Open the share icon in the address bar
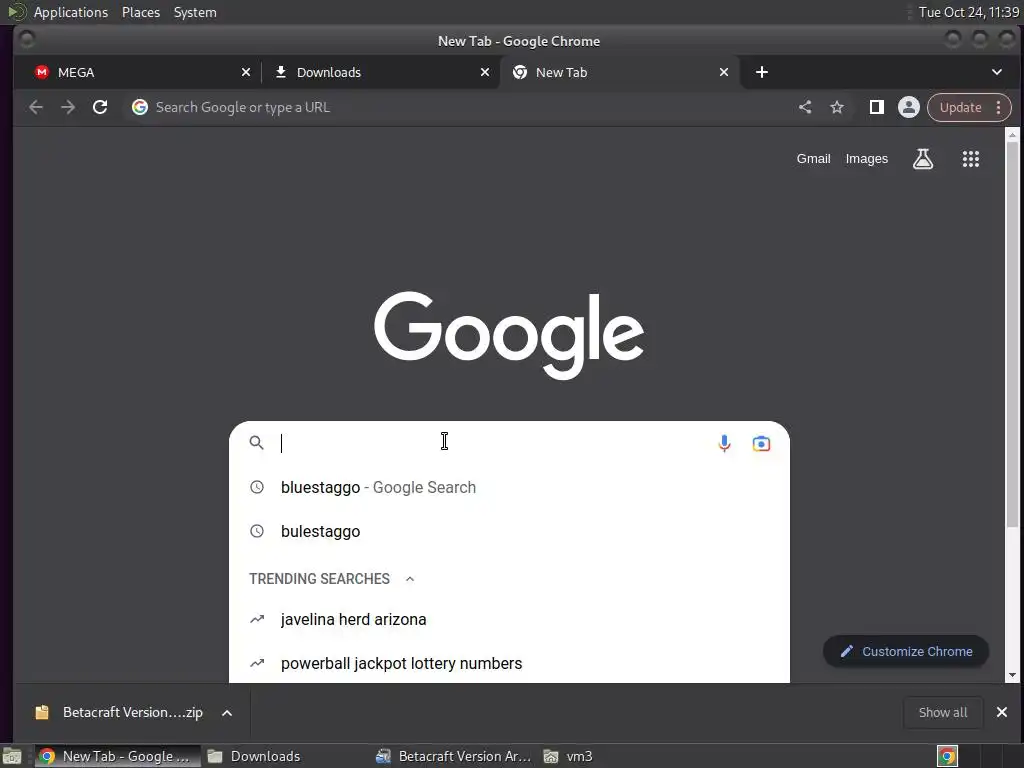Image resolution: width=1024 pixels, height=768 pixels. (x=805, y=107)
